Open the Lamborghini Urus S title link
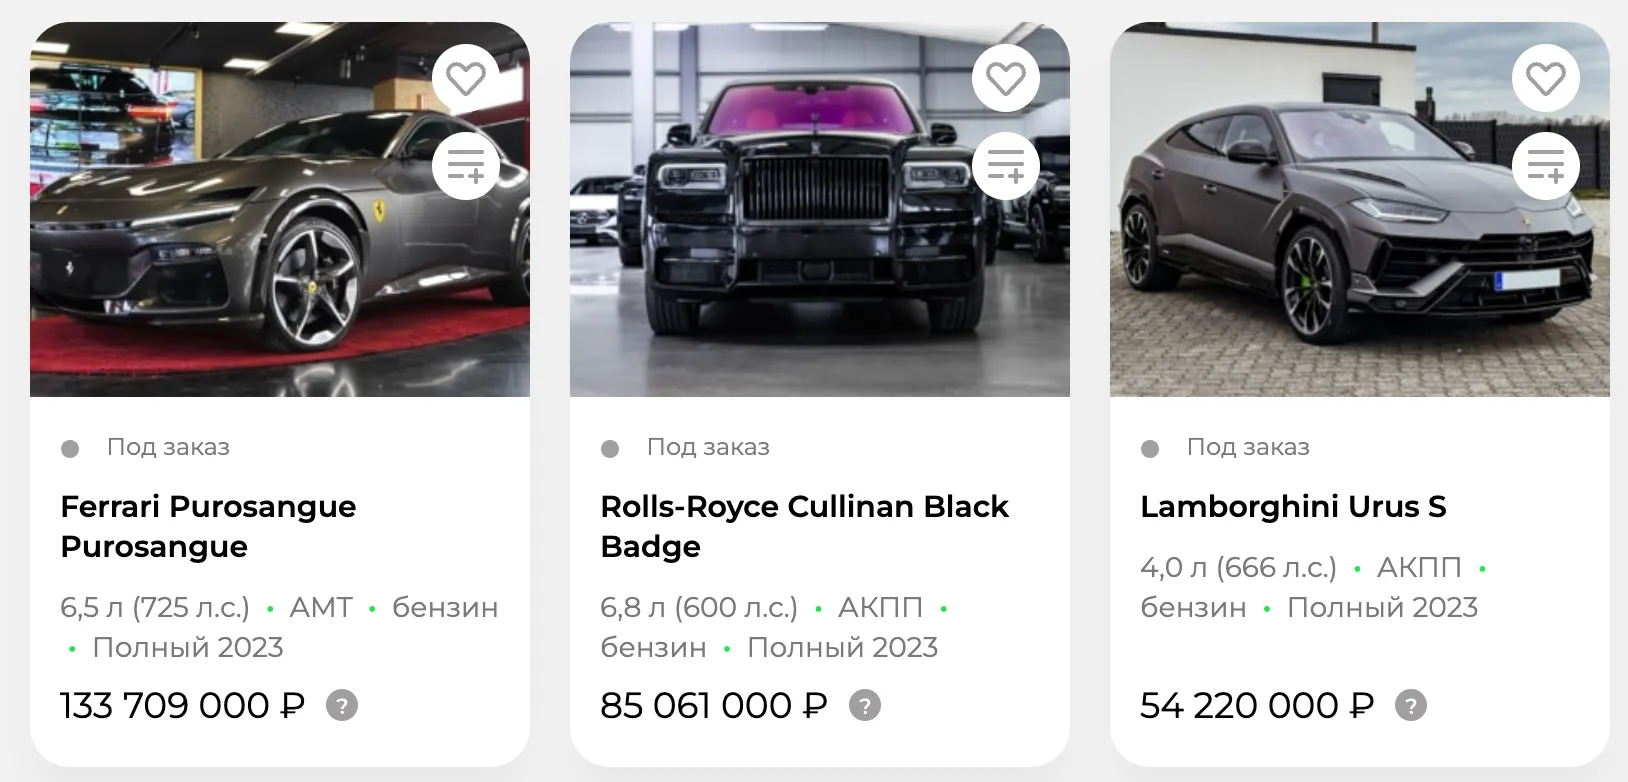 [1293, 507]
